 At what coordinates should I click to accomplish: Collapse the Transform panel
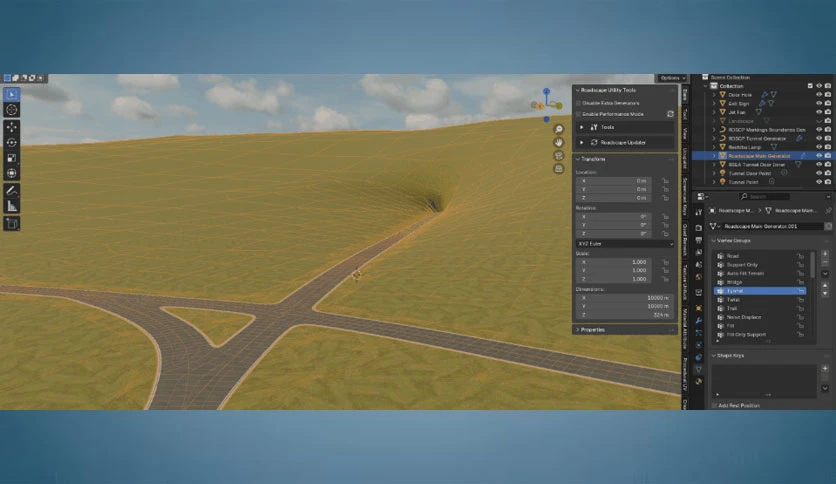click(x=577, y=159)
